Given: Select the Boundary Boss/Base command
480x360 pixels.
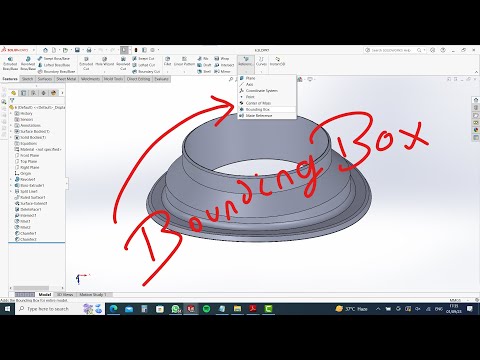Looking at the screenshot, I should pos(56,71).
